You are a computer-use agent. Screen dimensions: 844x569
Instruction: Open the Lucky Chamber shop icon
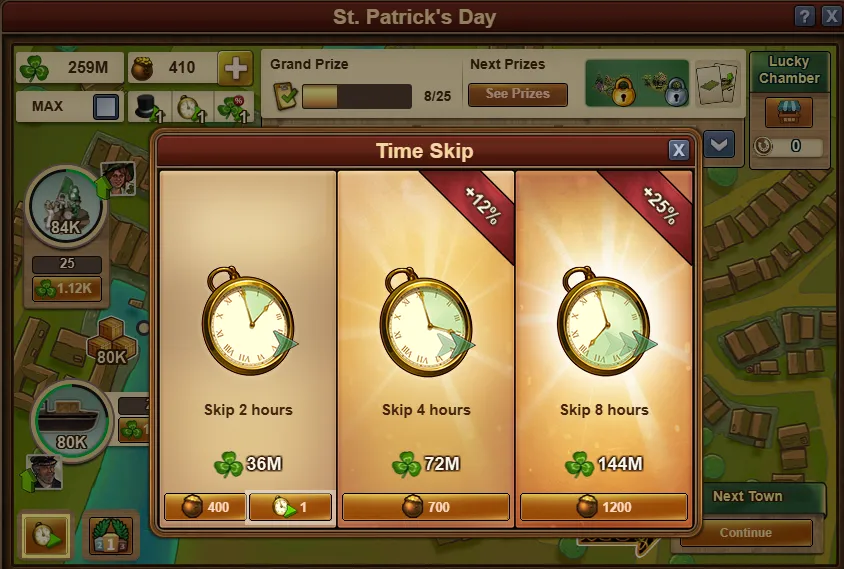point(789,113)
